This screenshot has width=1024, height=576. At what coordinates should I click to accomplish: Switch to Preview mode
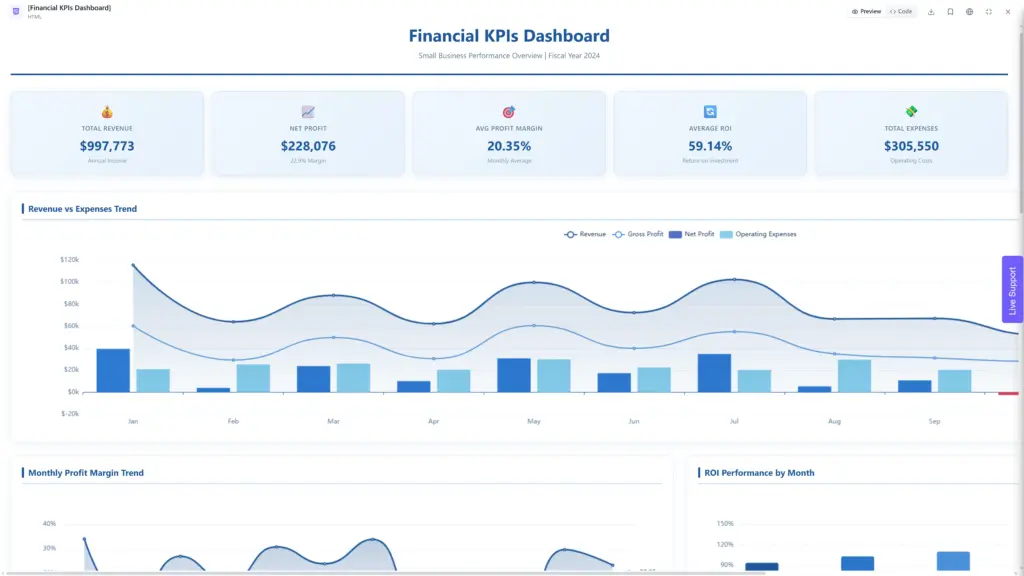click(x=866, y=12)
